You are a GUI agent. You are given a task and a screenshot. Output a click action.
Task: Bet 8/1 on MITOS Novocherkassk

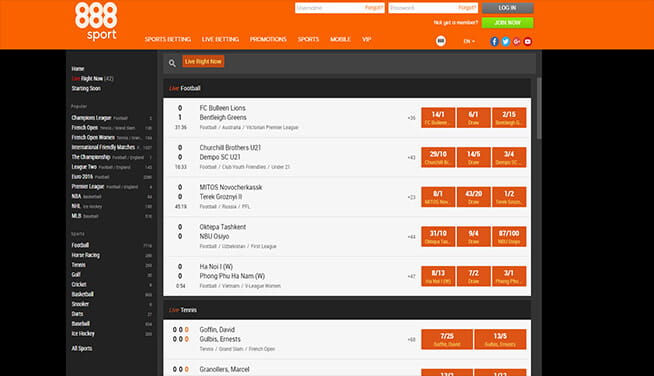(x=438, y=197)
